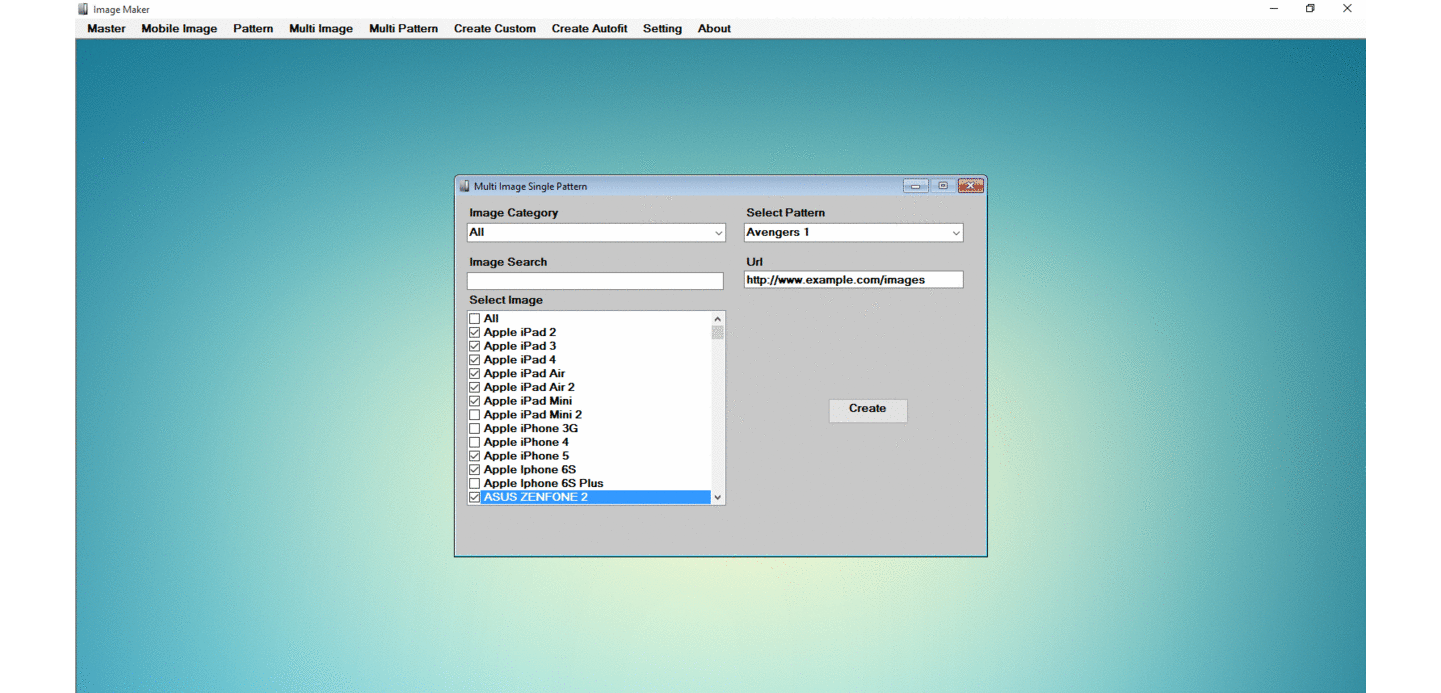1441x693 pixels.
Task: Expand the Image Category dropdown
Action: (x=717, y=233)
